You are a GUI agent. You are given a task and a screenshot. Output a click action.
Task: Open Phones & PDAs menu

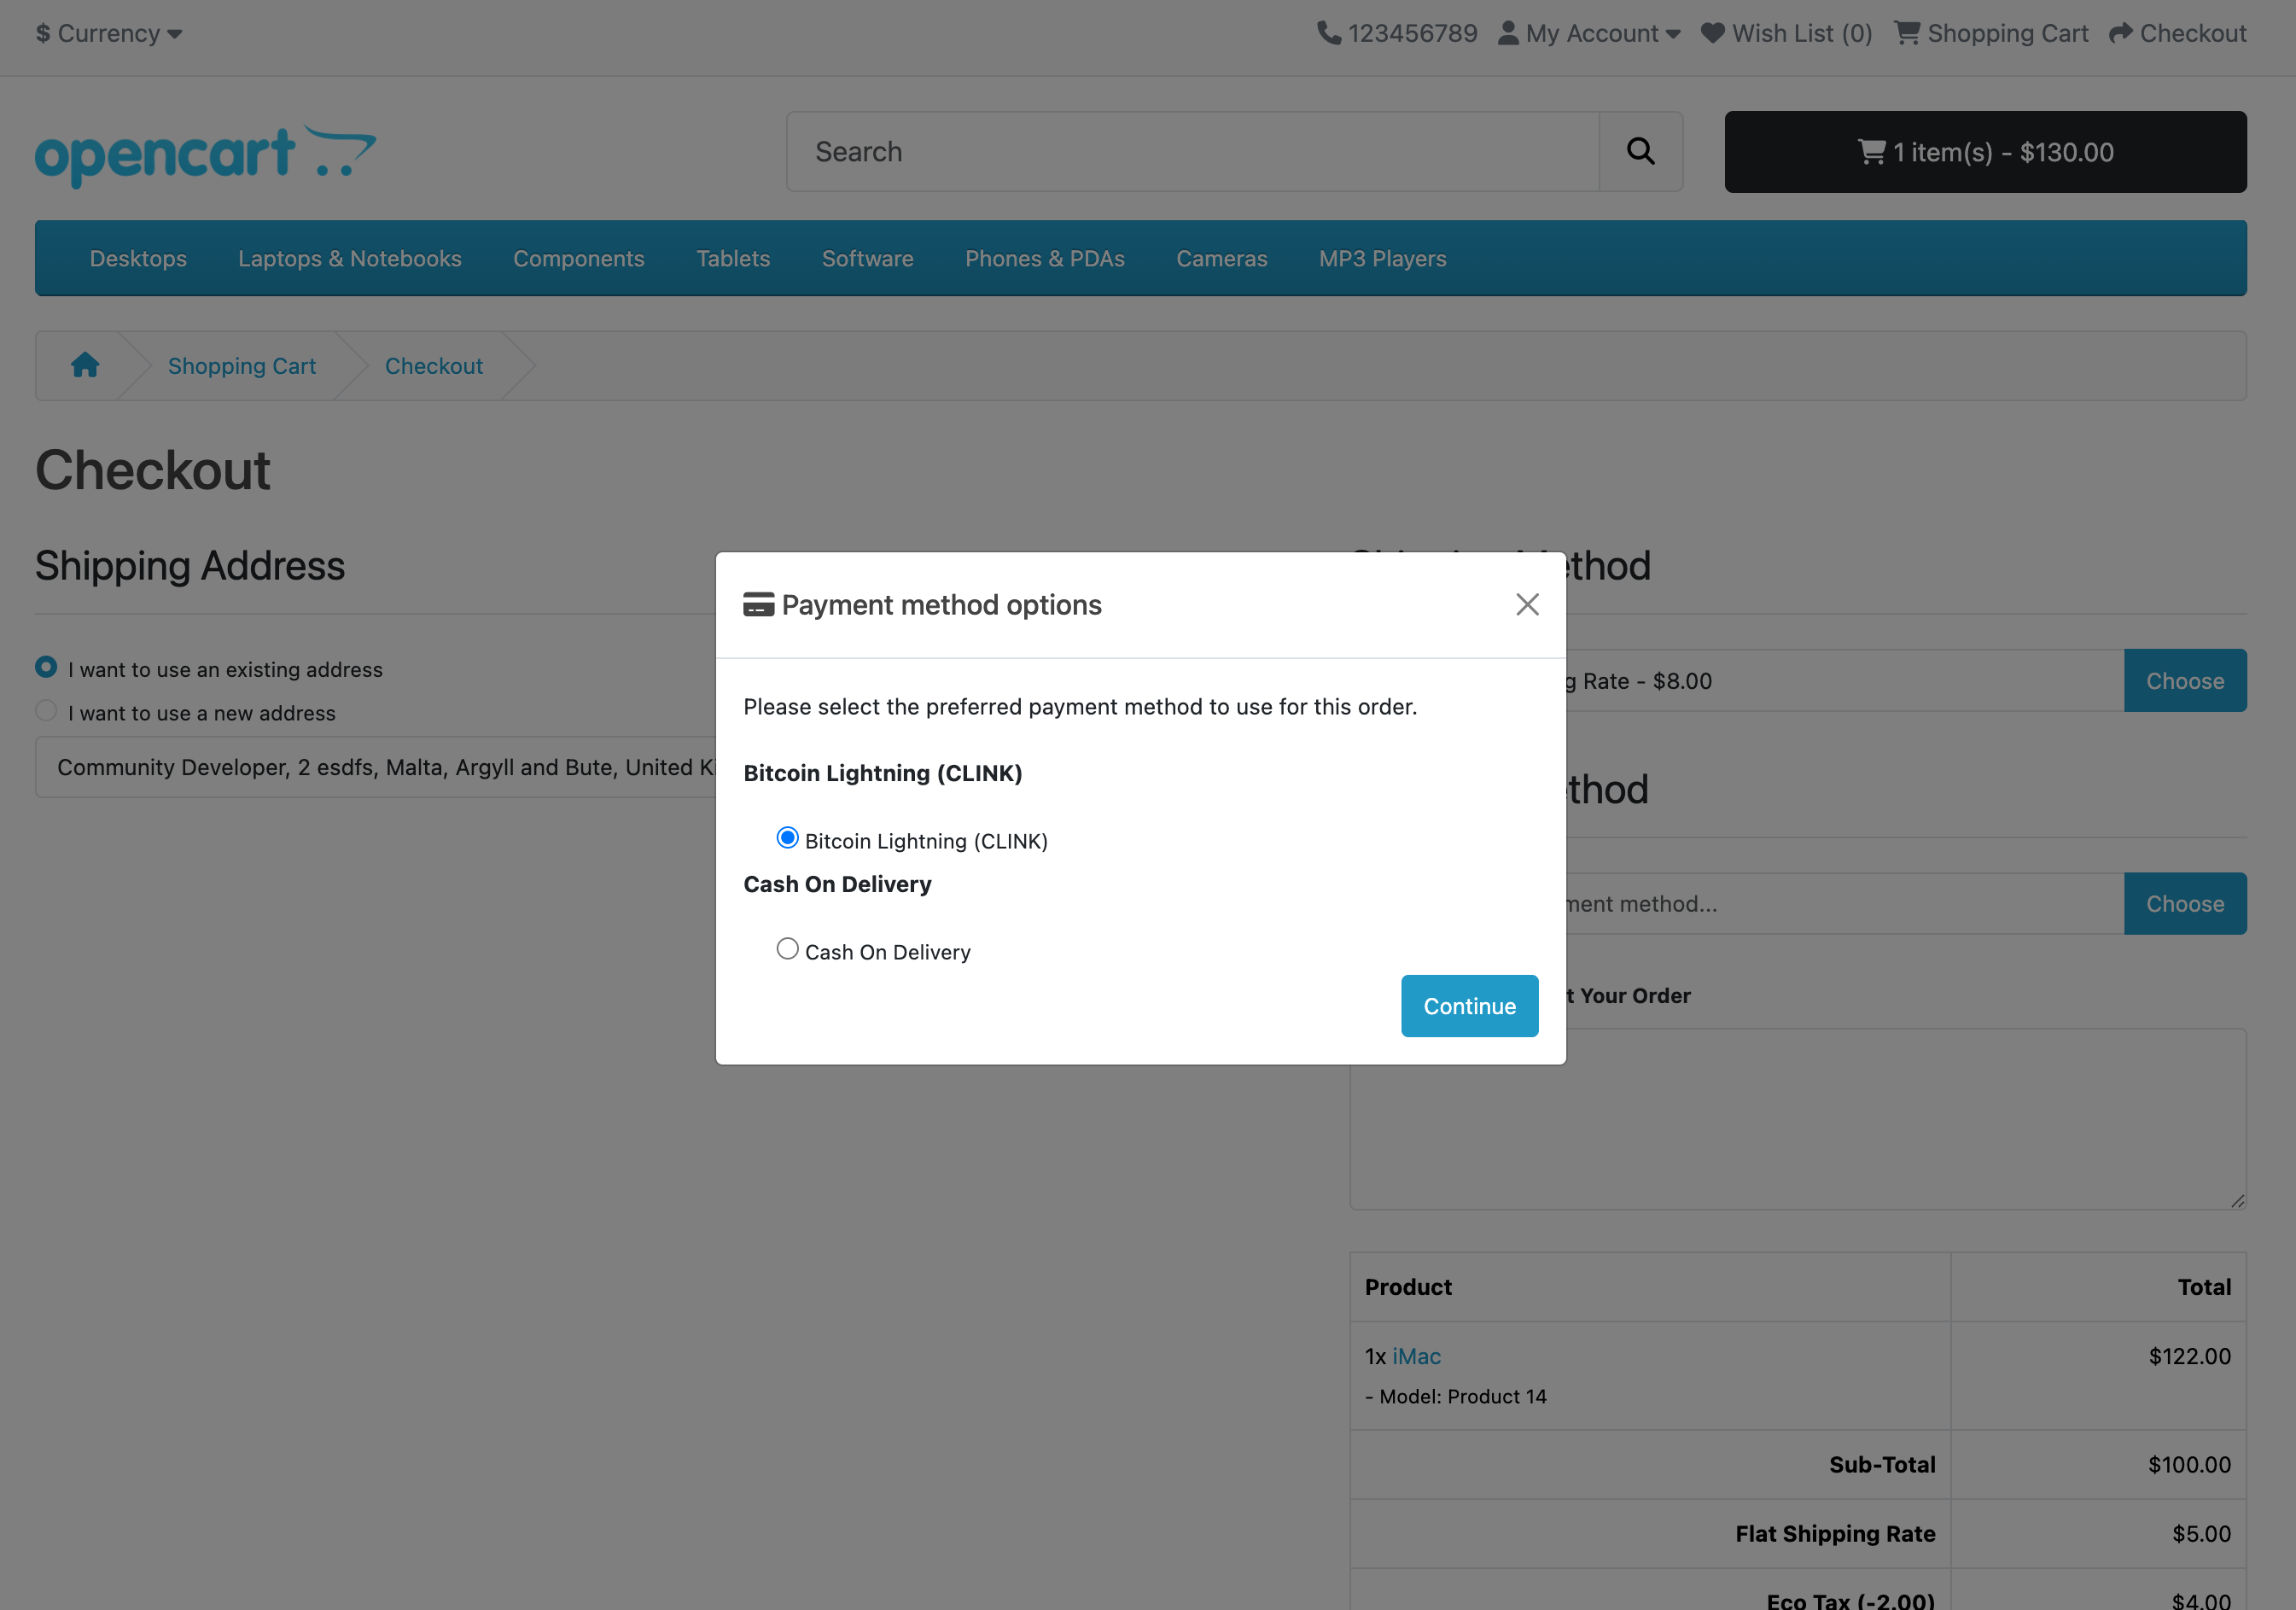pyautogui.click(x=1045, y=258)
